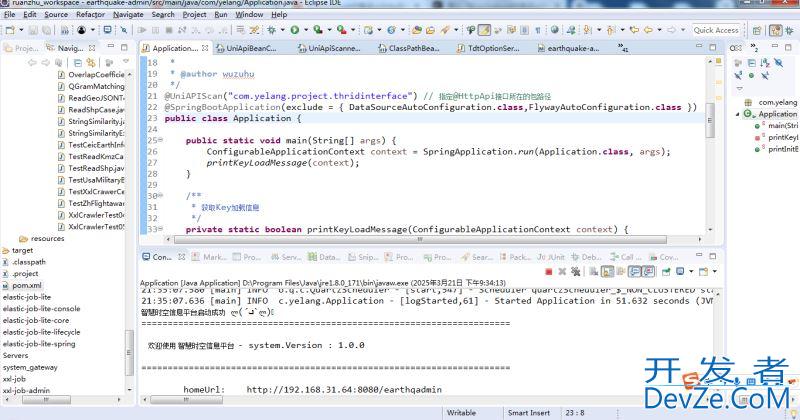The height and width of the screenshot is (420, 800).
Task: Minimize the Console view panel
Action: click(699, 256)
